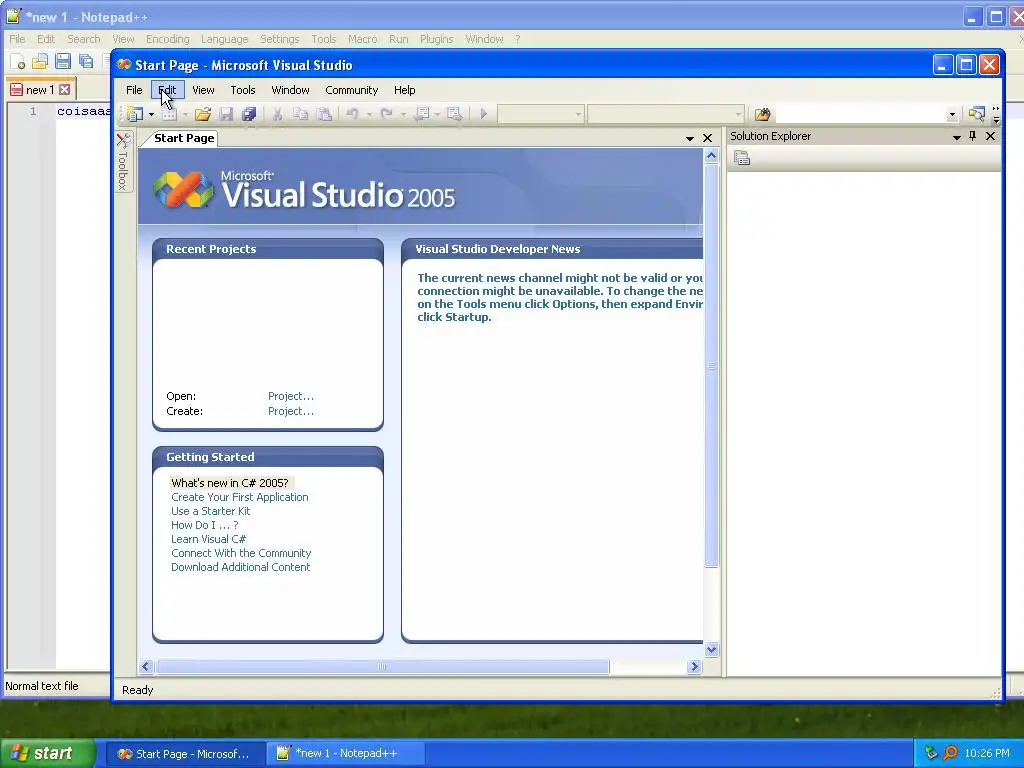The height and width of the screenshot is (768, 1024).
Task: Switch to Notepad++ via taskbar button
Action: coord(346,754)
